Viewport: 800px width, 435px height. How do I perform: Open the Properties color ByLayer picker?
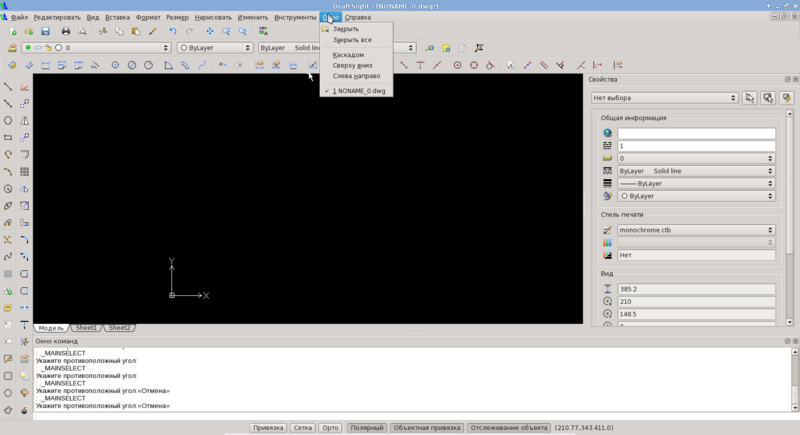696,196
